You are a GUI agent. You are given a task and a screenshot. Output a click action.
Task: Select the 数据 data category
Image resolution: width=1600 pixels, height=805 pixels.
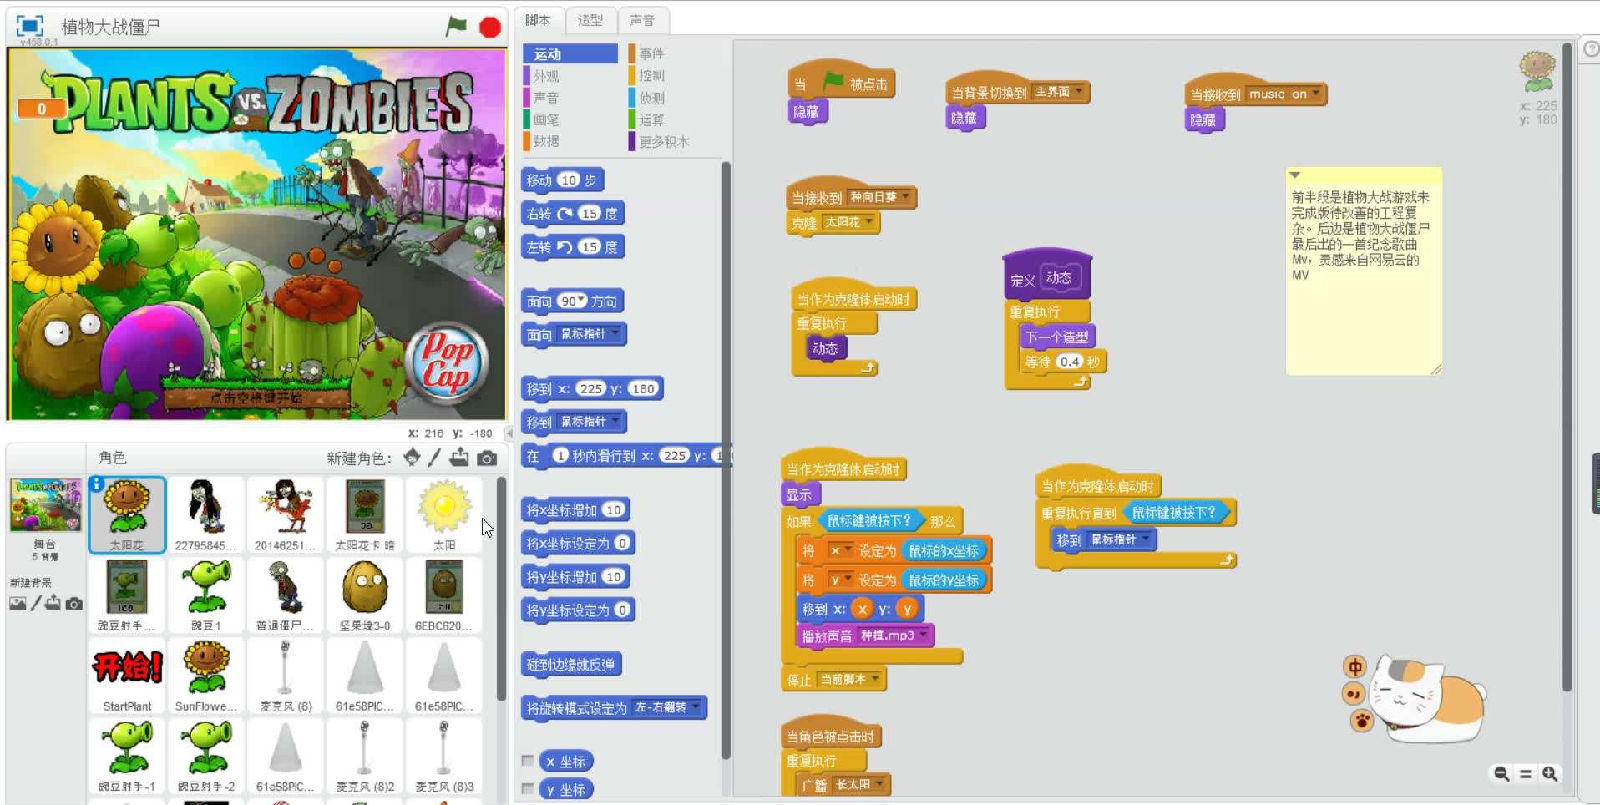pyautogui.click(x=570, y=141)
